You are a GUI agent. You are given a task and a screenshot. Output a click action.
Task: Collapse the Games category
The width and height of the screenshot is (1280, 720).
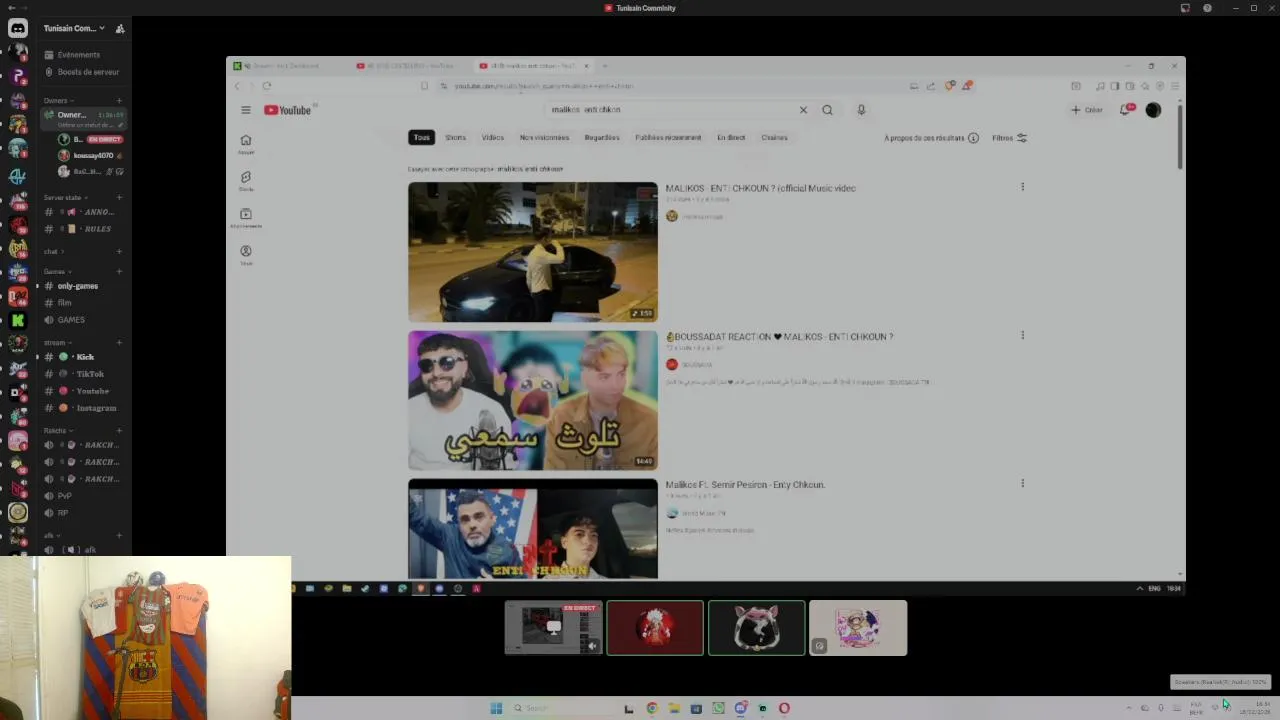57,271
